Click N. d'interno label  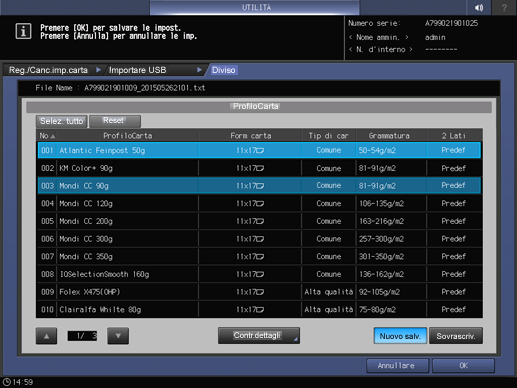(381, 49)
